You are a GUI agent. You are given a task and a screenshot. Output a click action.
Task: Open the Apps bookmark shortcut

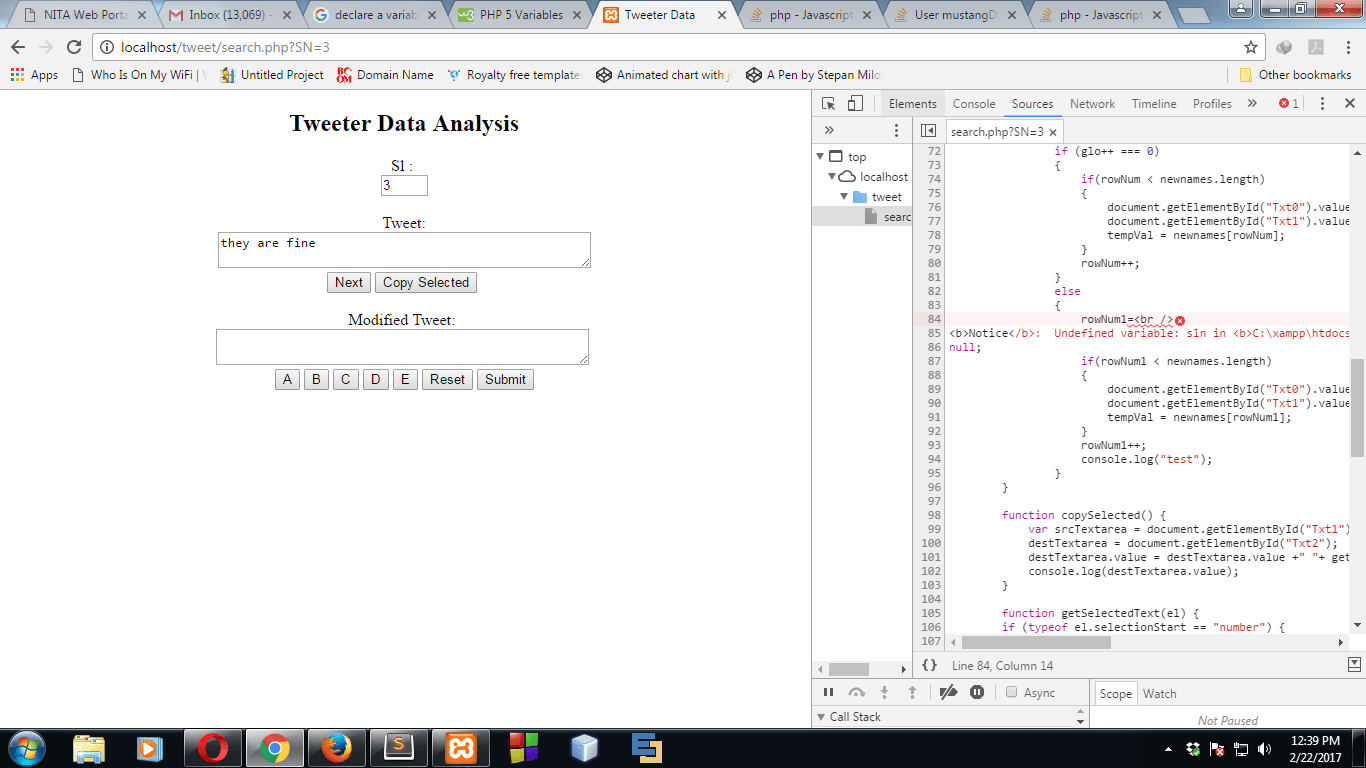pos(34,75)
